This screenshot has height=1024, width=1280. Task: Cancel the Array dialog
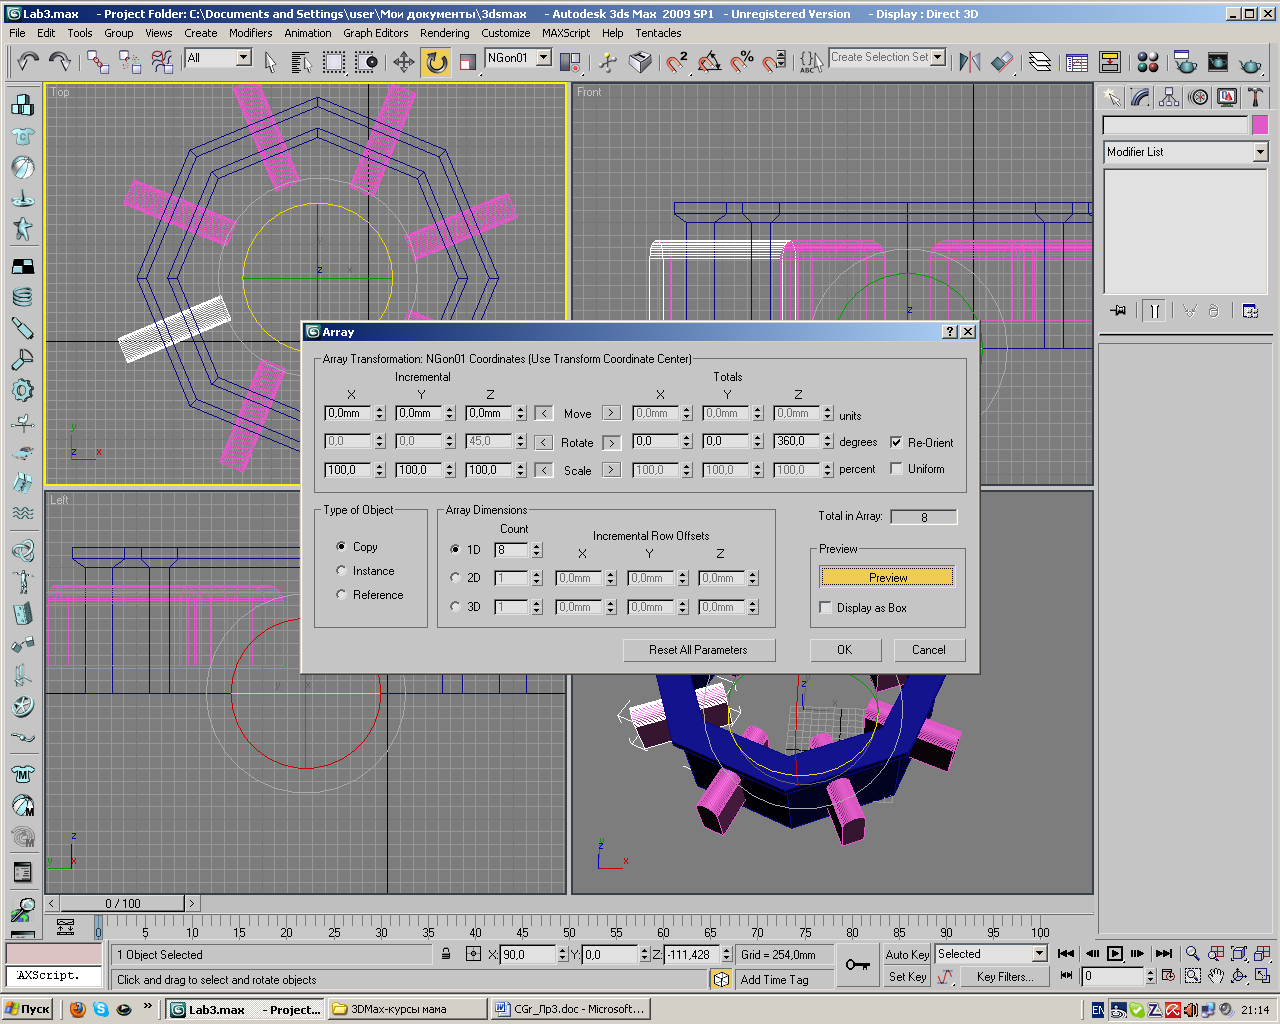pos(929,650)
